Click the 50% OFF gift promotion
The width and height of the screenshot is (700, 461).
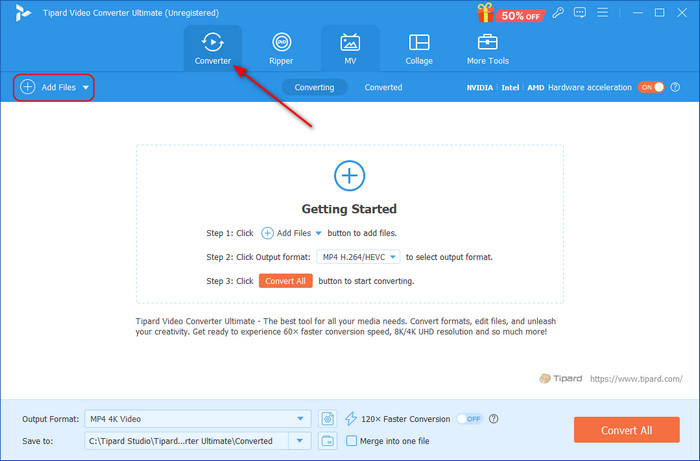click(x=511, y=14)
